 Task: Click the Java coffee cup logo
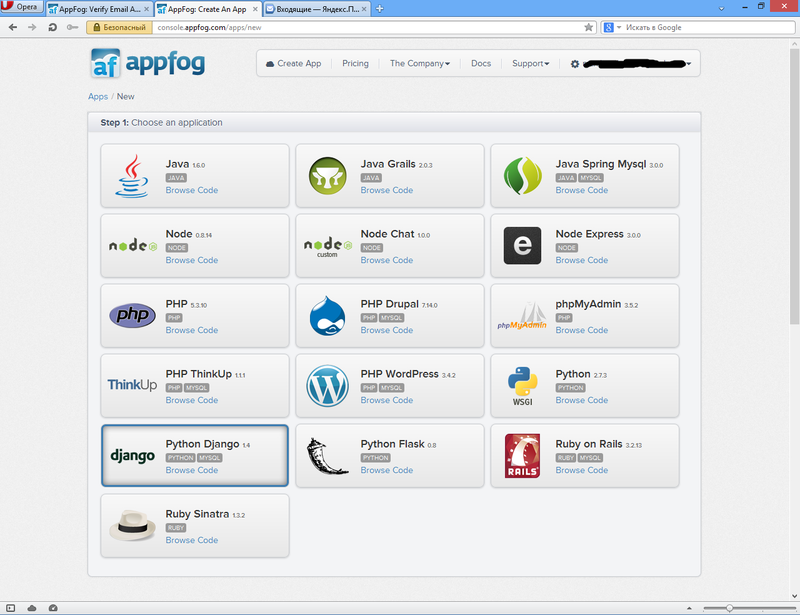click(132, 176)
